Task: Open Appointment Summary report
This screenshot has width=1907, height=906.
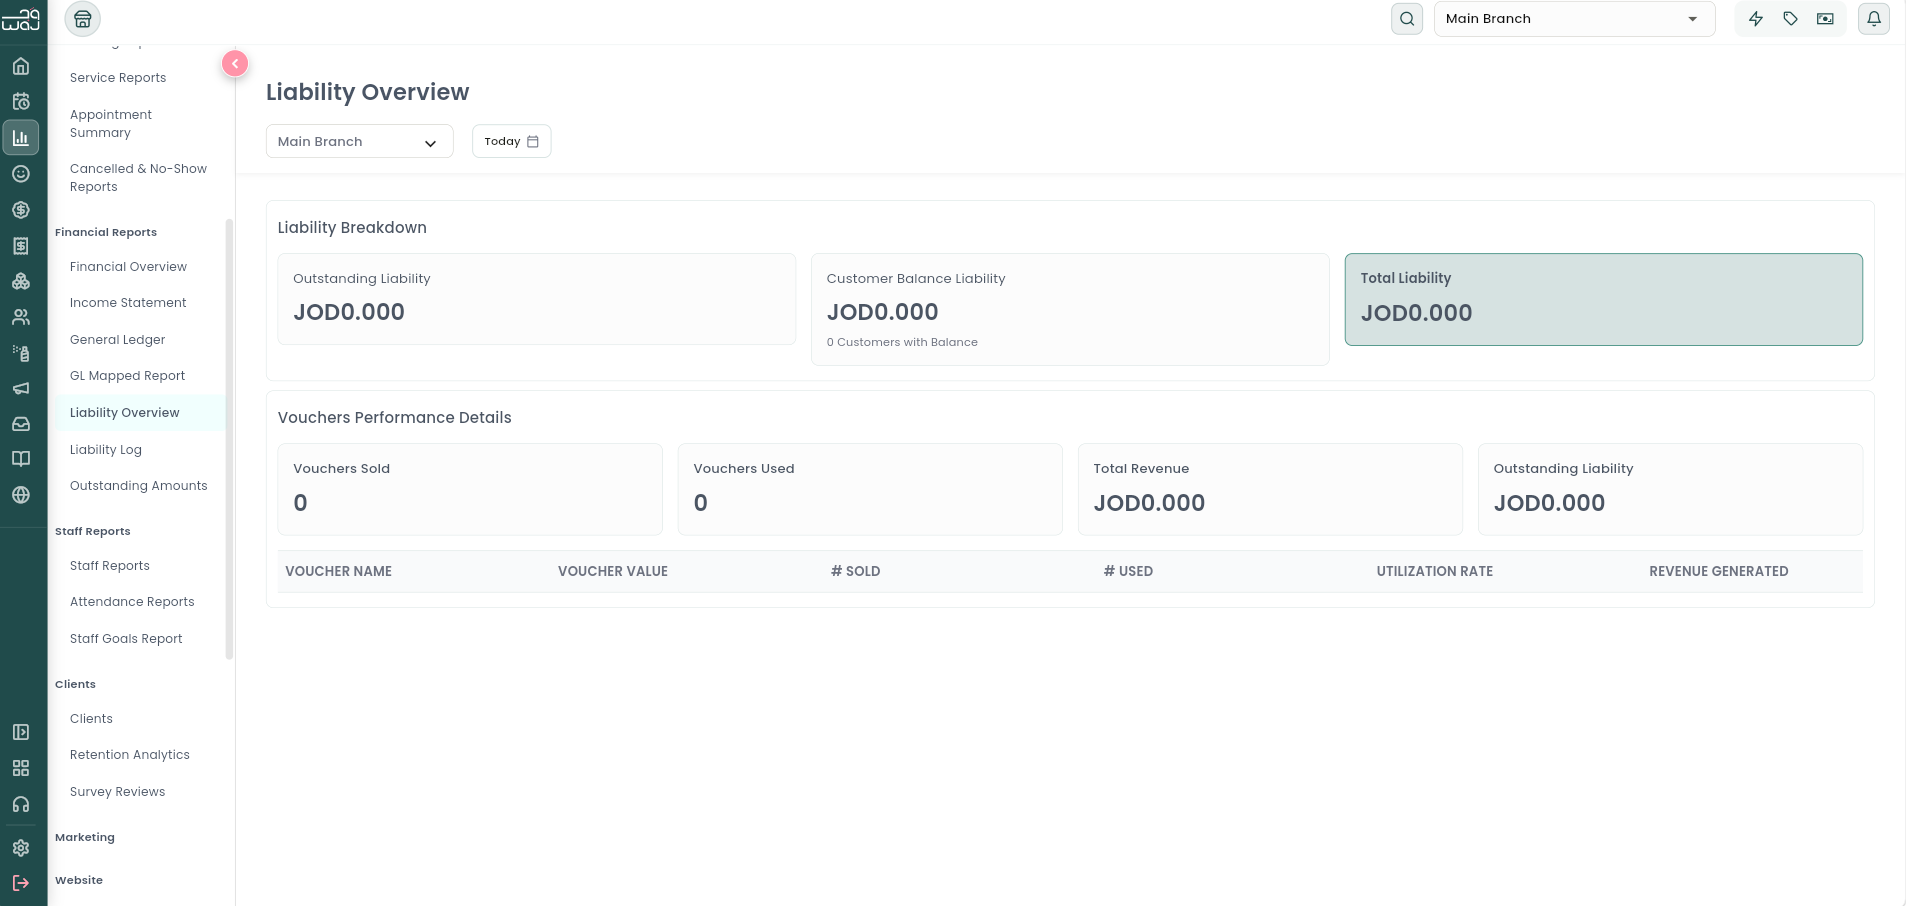Action: pos(111,124)
